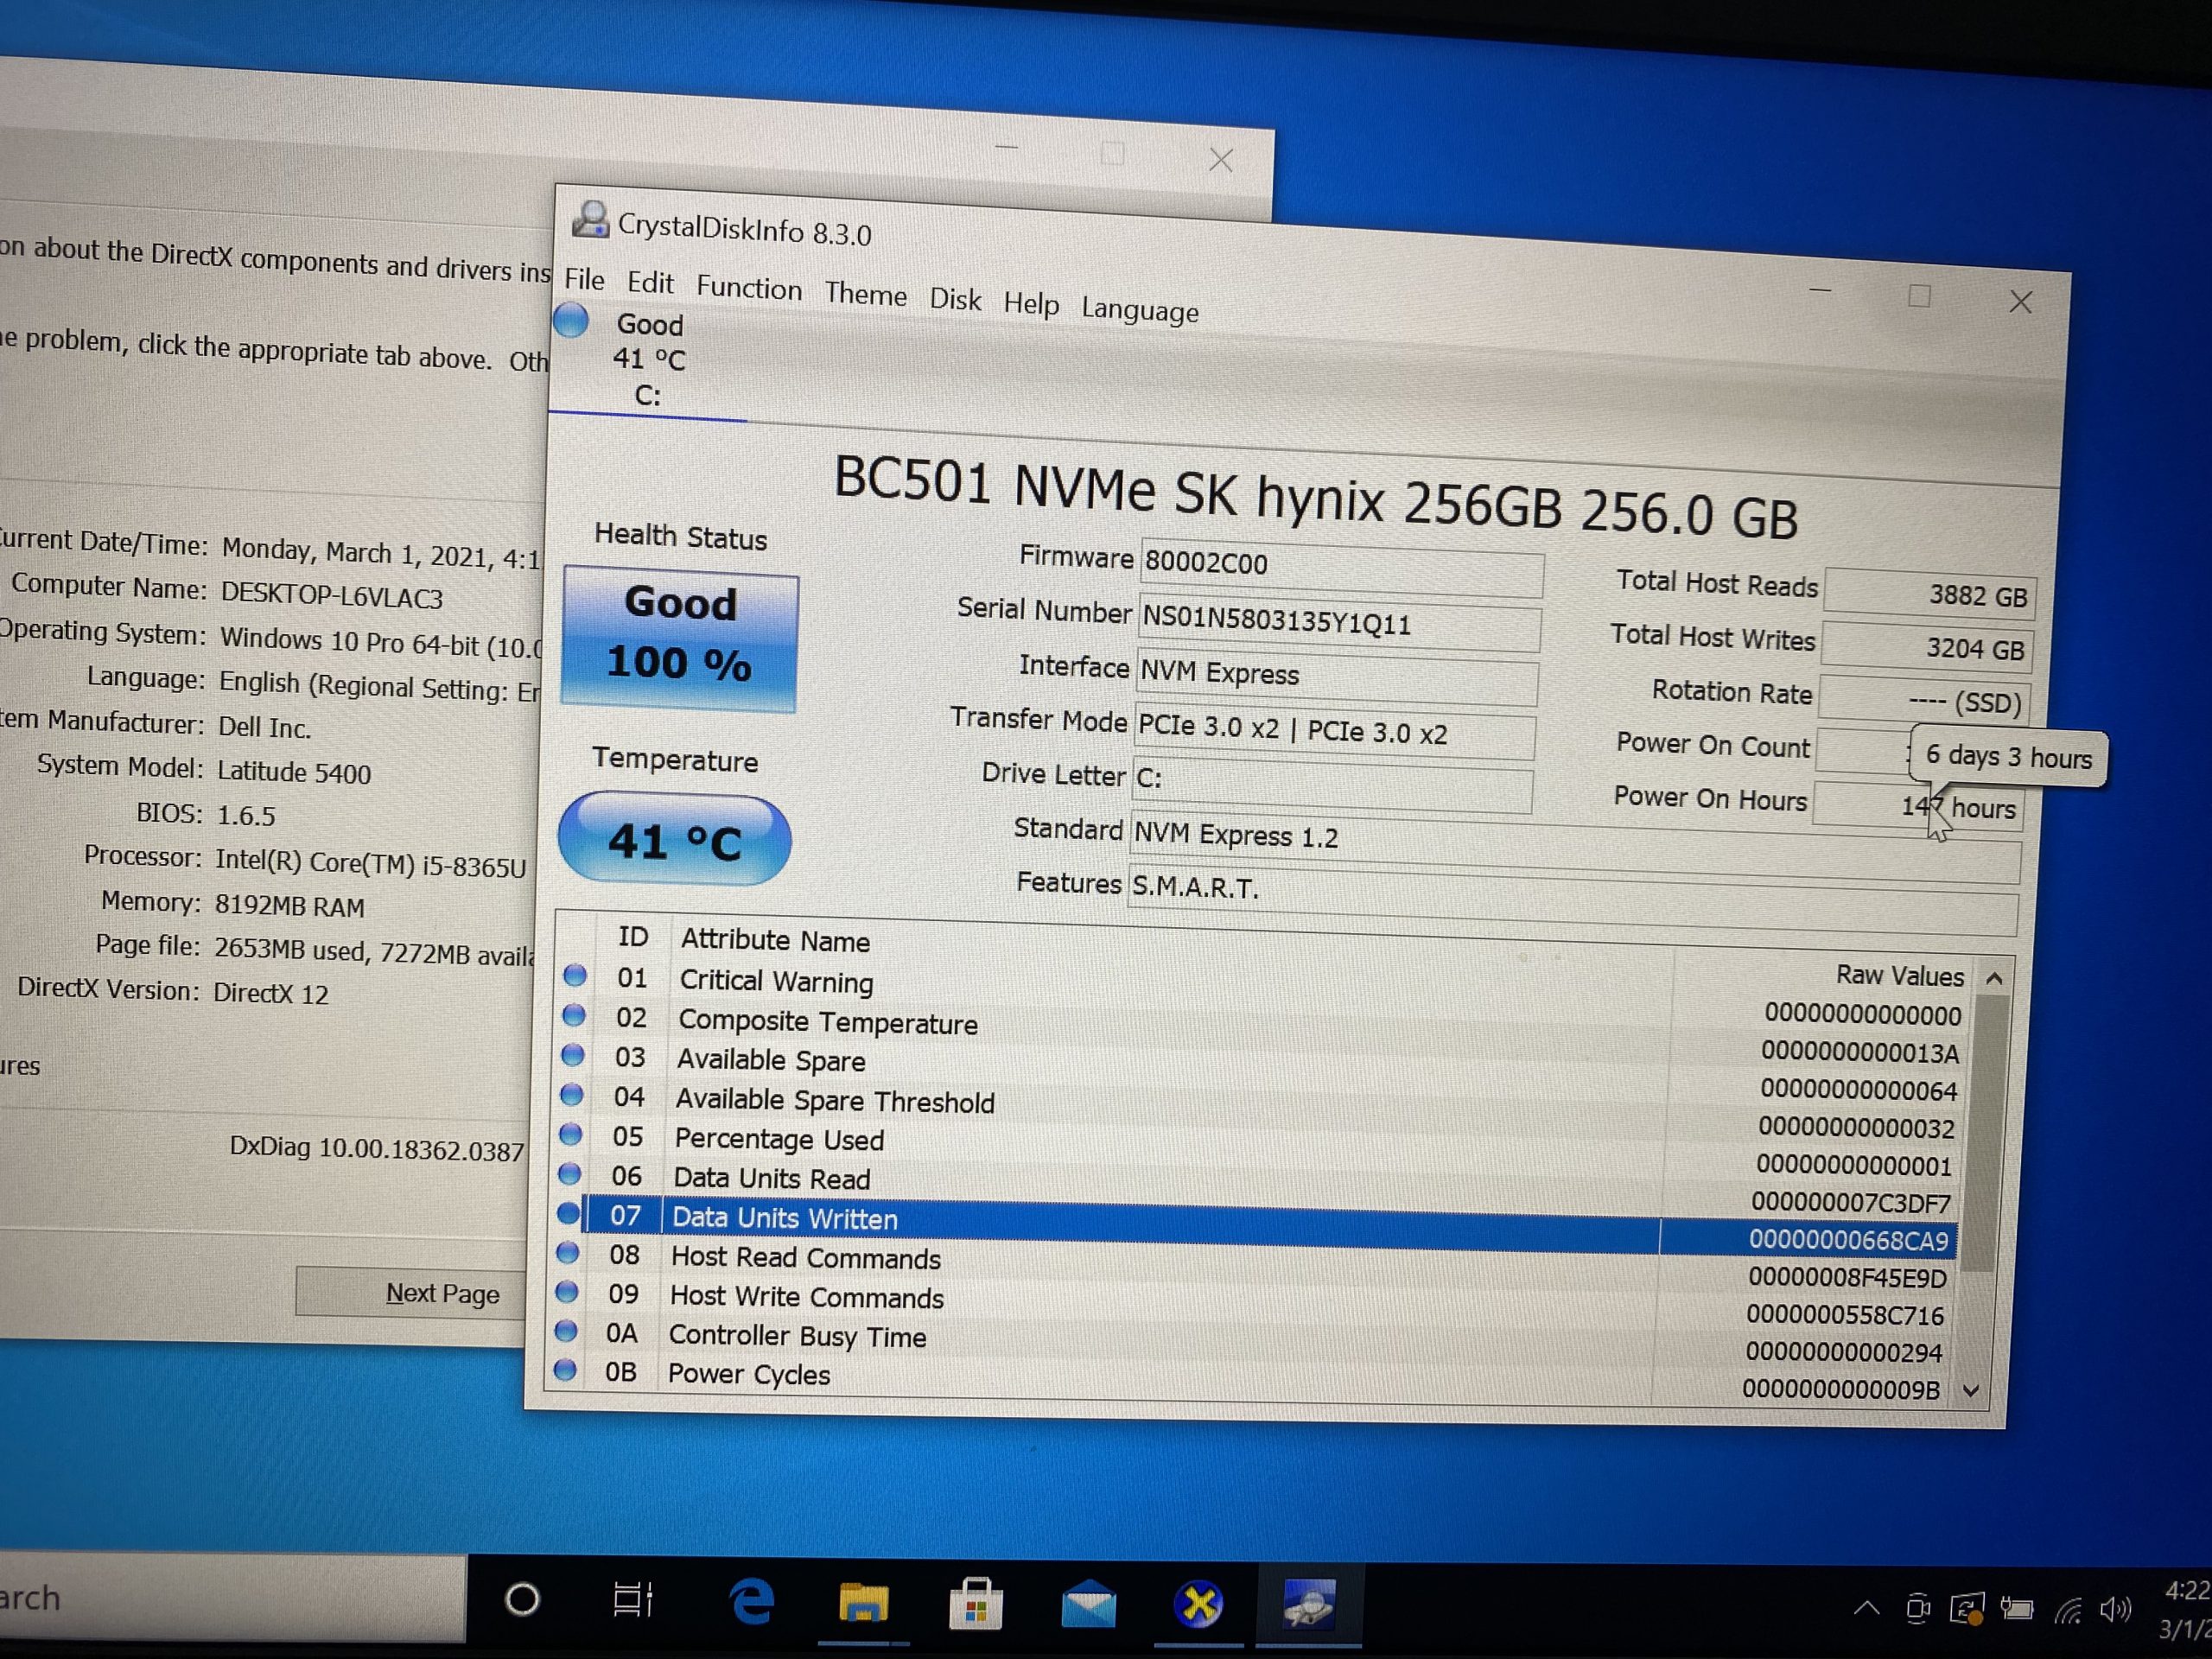The image size is (2212, 1659).
Task: Click the CrystalDiskInfo taskbar icon
Action: pyautogui.click(x=1309, y=1606)
